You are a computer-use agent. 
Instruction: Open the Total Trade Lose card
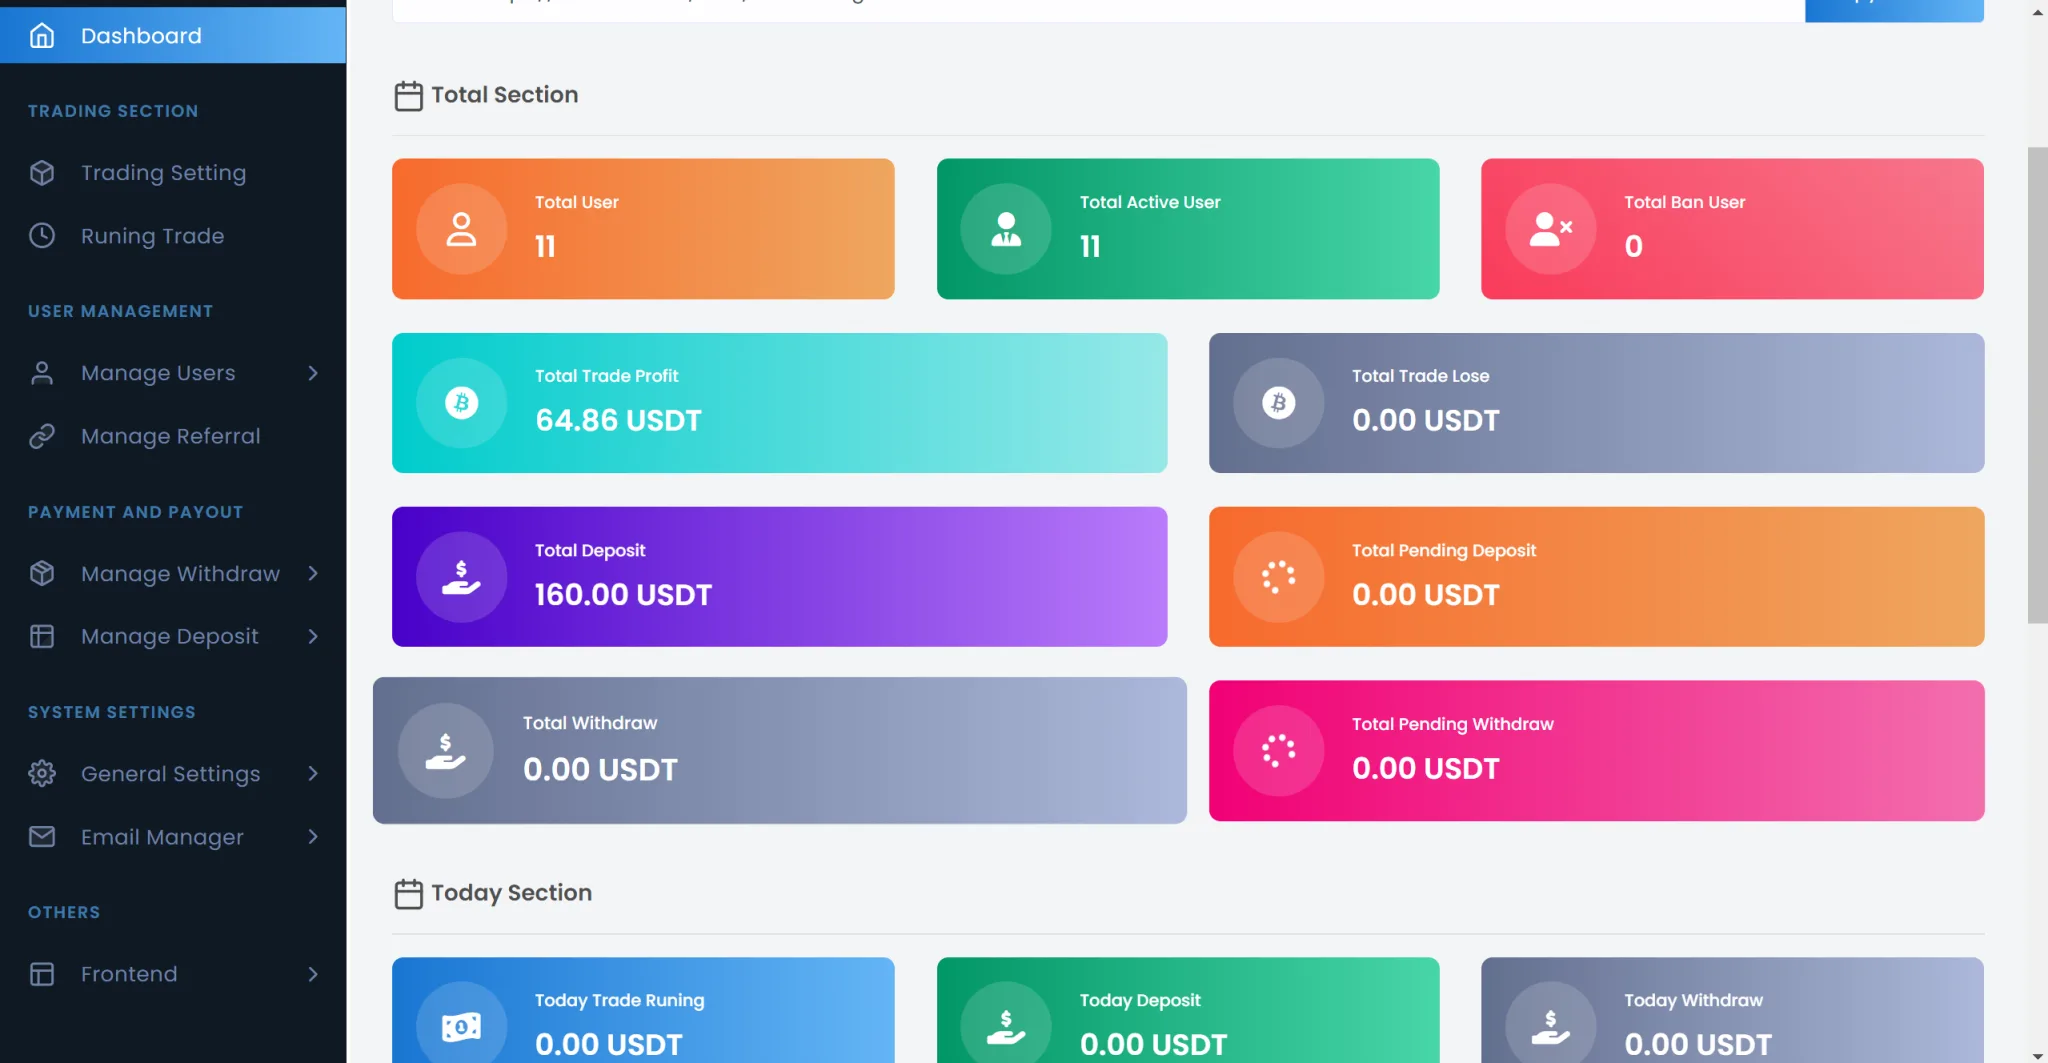tap(1596, 403)
